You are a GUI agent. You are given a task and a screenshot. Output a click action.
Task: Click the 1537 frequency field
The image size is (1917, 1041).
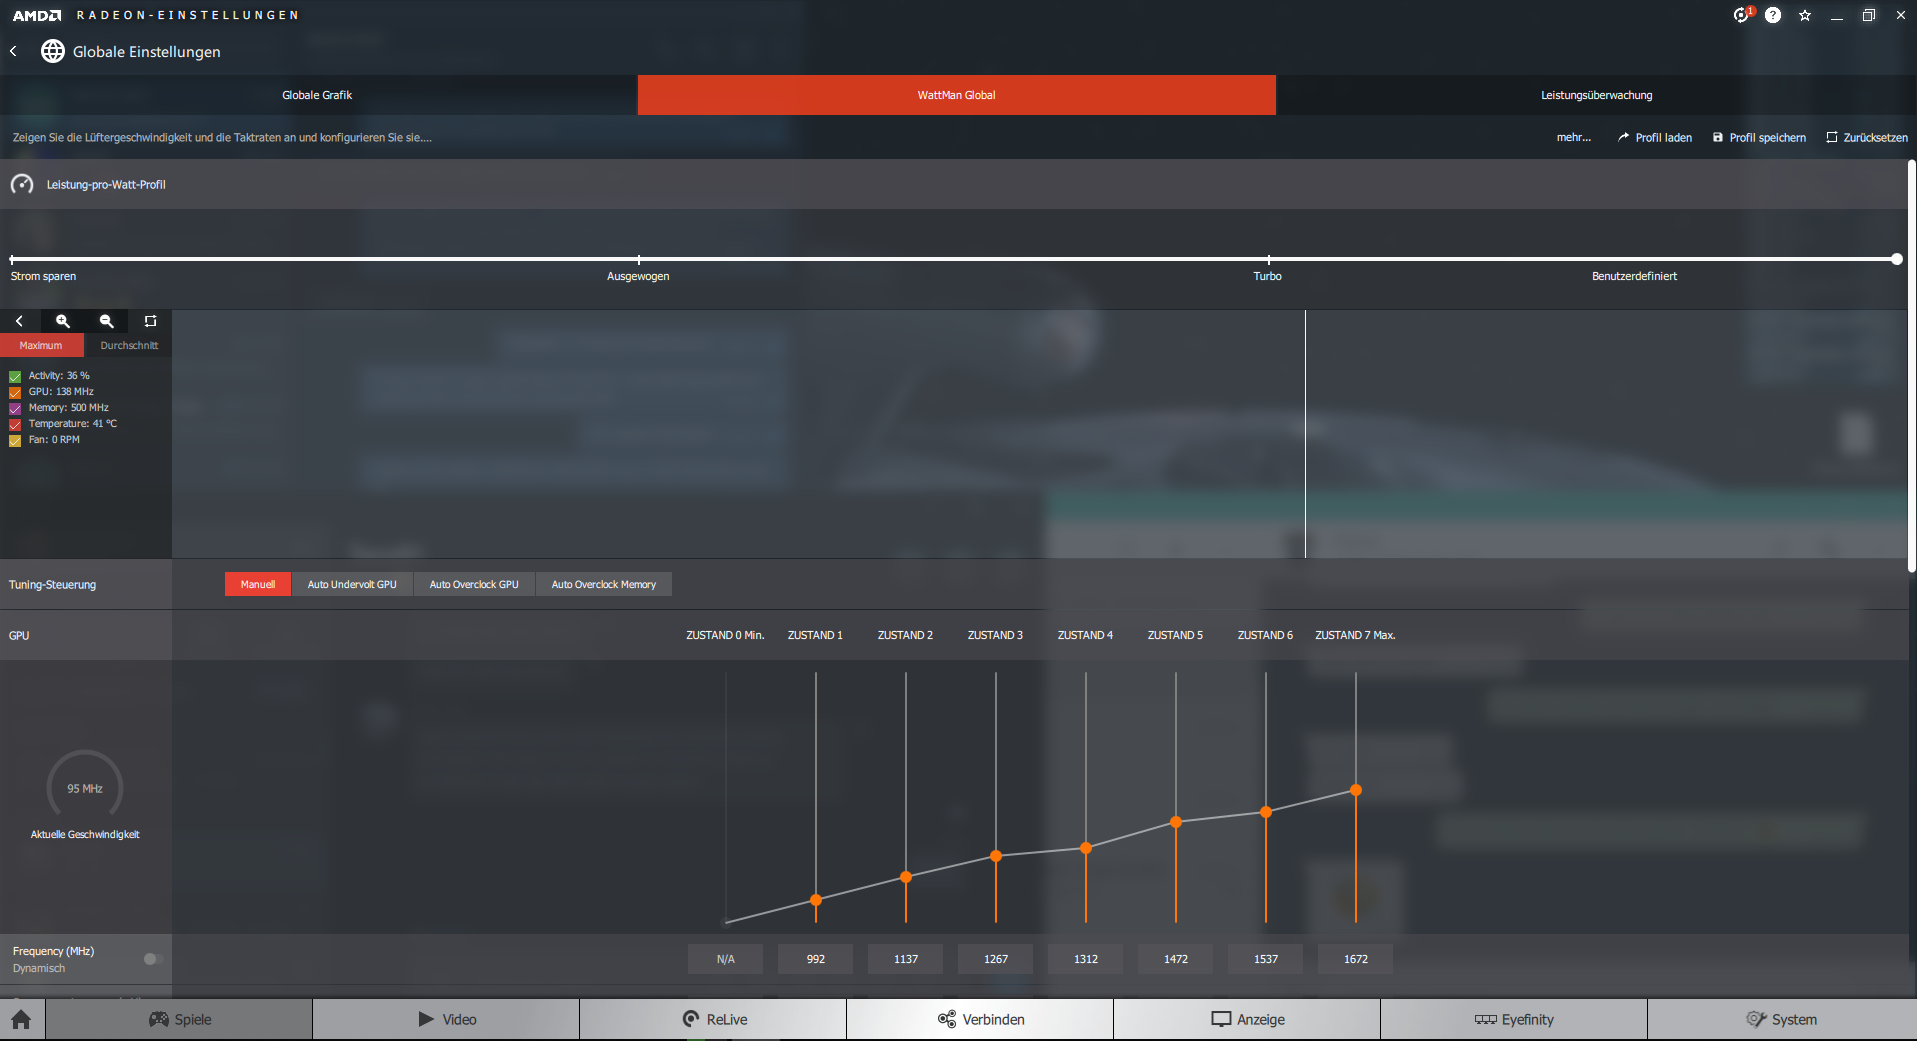click(x=1266, y=959)
